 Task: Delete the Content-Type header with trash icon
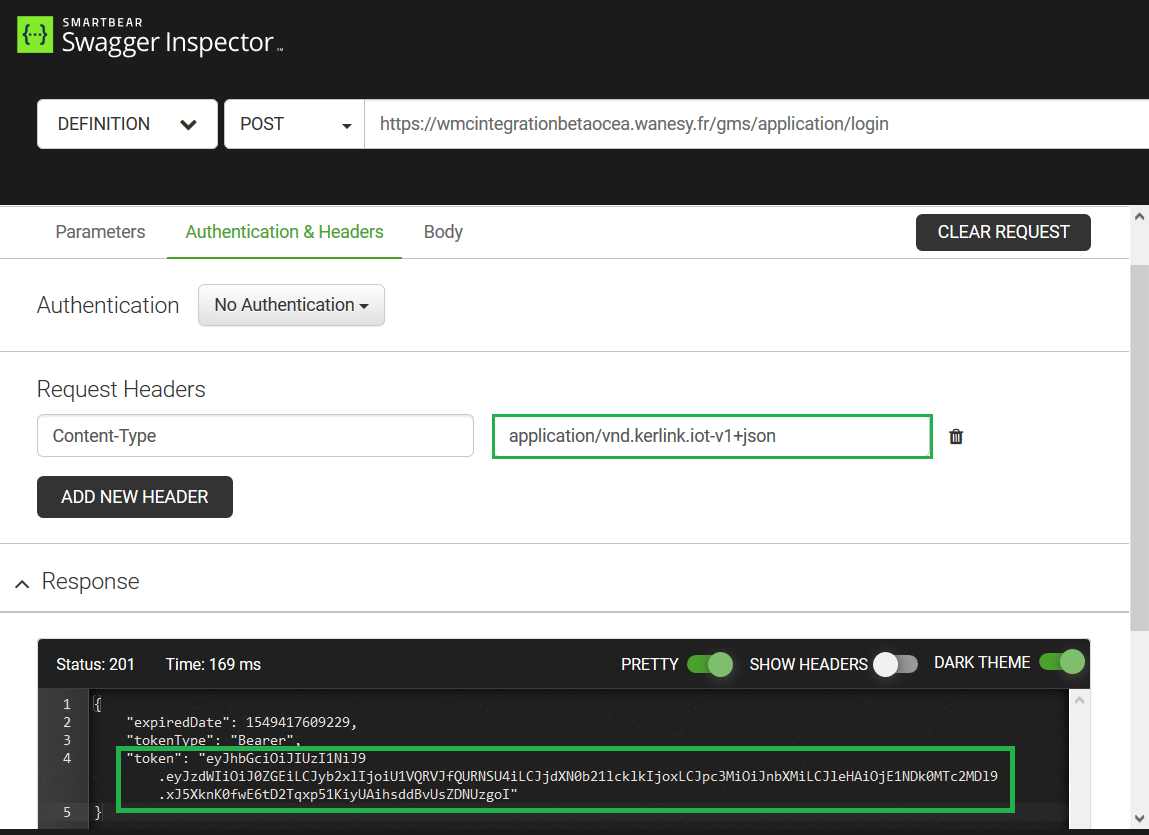click(956, 436)
